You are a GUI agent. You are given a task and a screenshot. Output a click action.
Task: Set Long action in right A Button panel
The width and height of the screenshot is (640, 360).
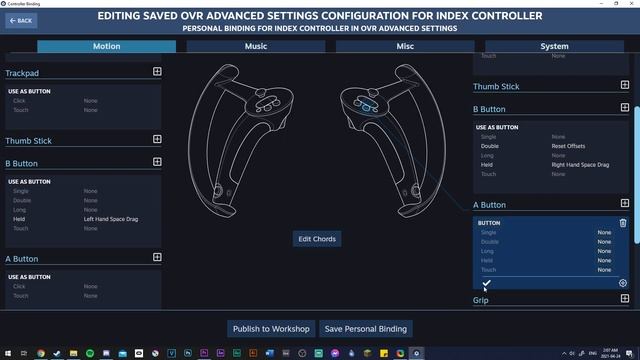pos(546,251)
